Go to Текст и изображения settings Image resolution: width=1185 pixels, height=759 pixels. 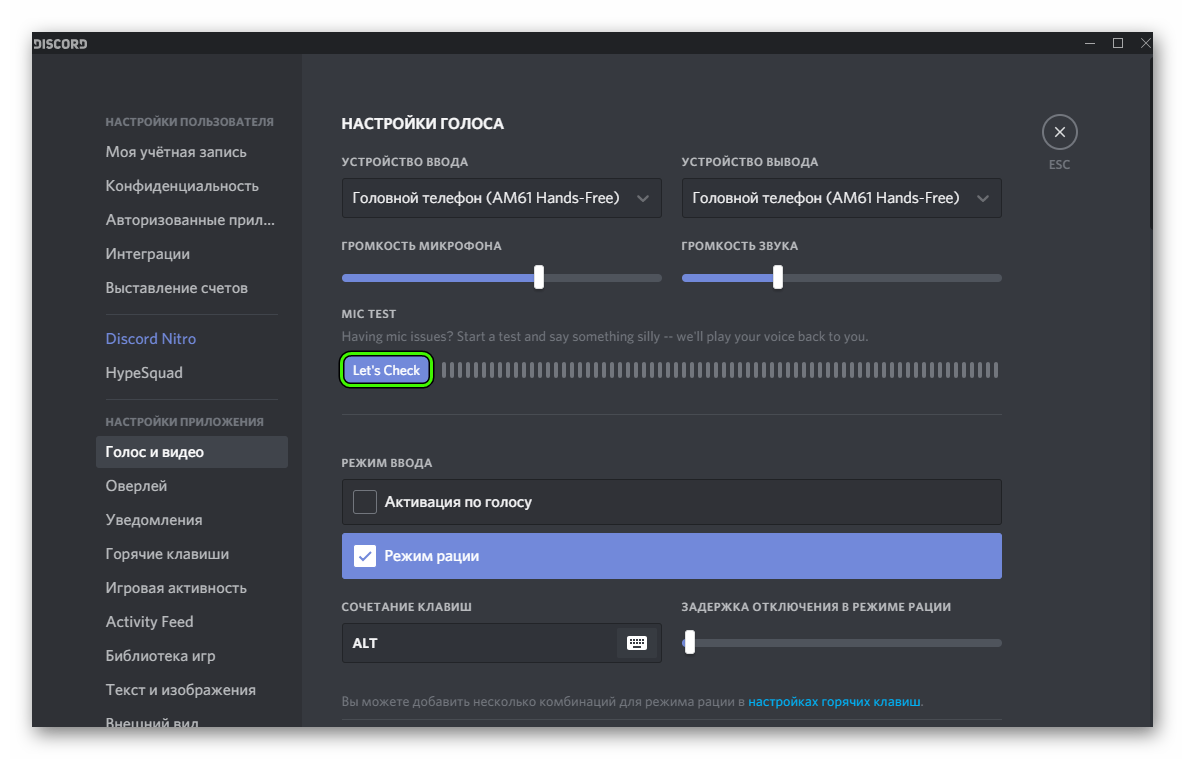coord(181,690)
